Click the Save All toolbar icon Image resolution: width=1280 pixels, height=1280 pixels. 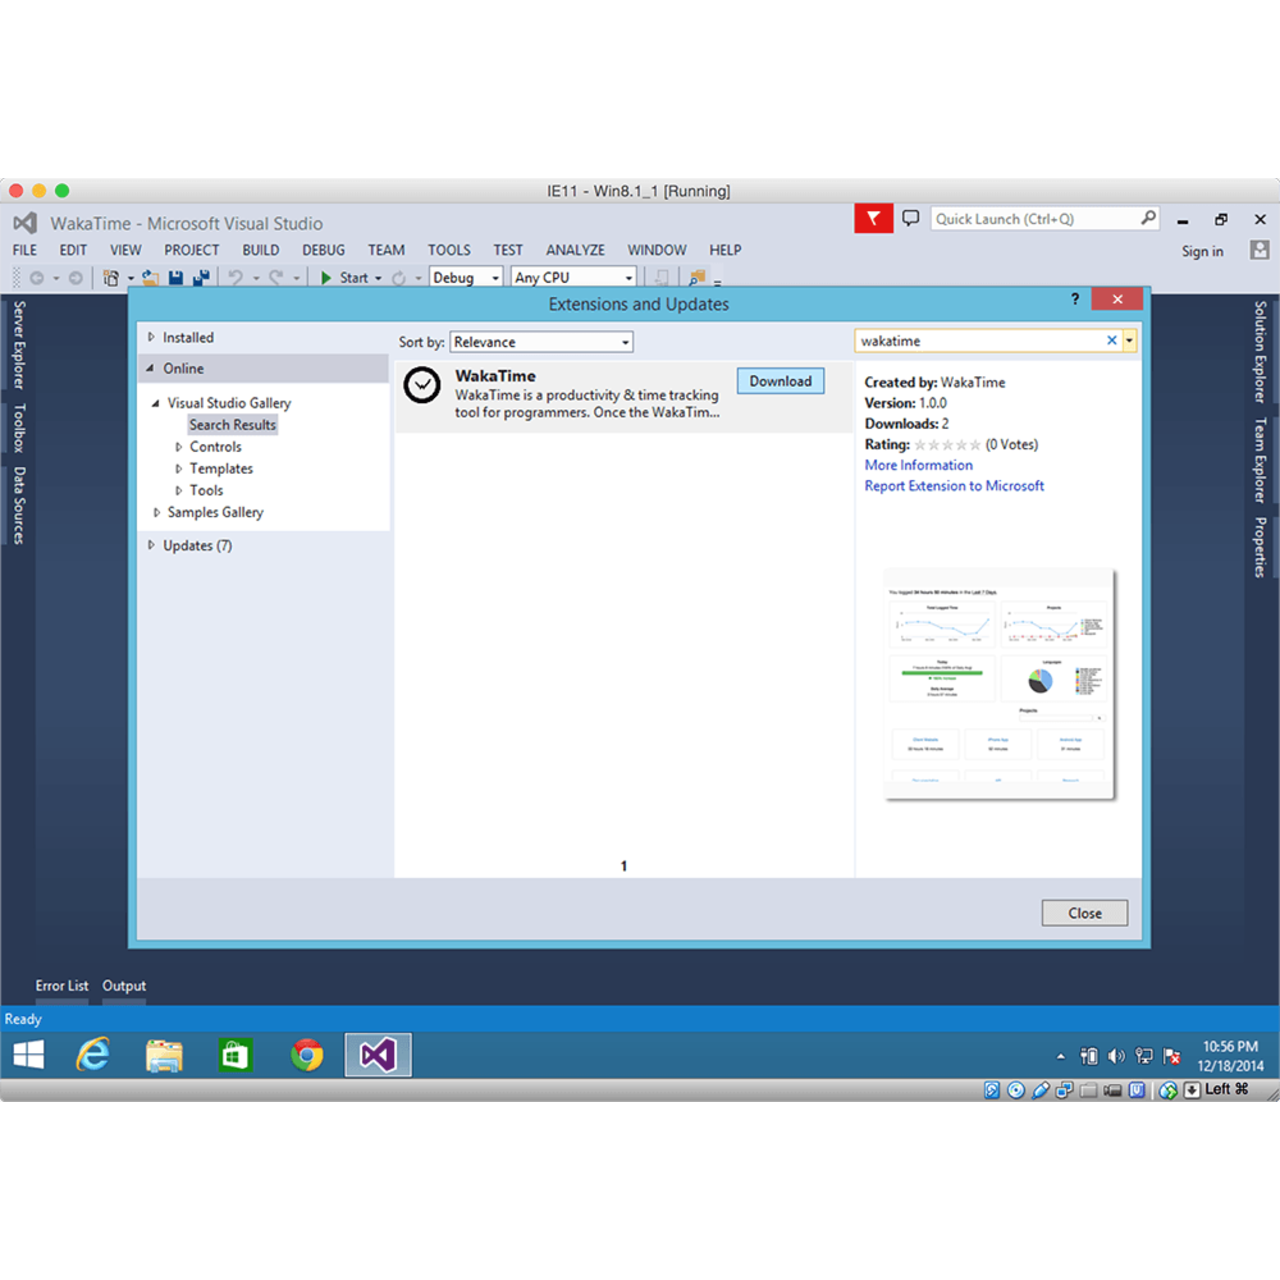pyautogui.click(x=201, y=278)
